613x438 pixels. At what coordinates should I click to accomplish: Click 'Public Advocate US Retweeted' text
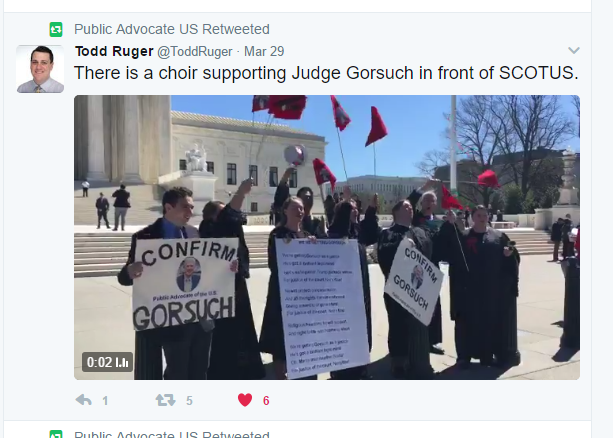click(172, 29)
